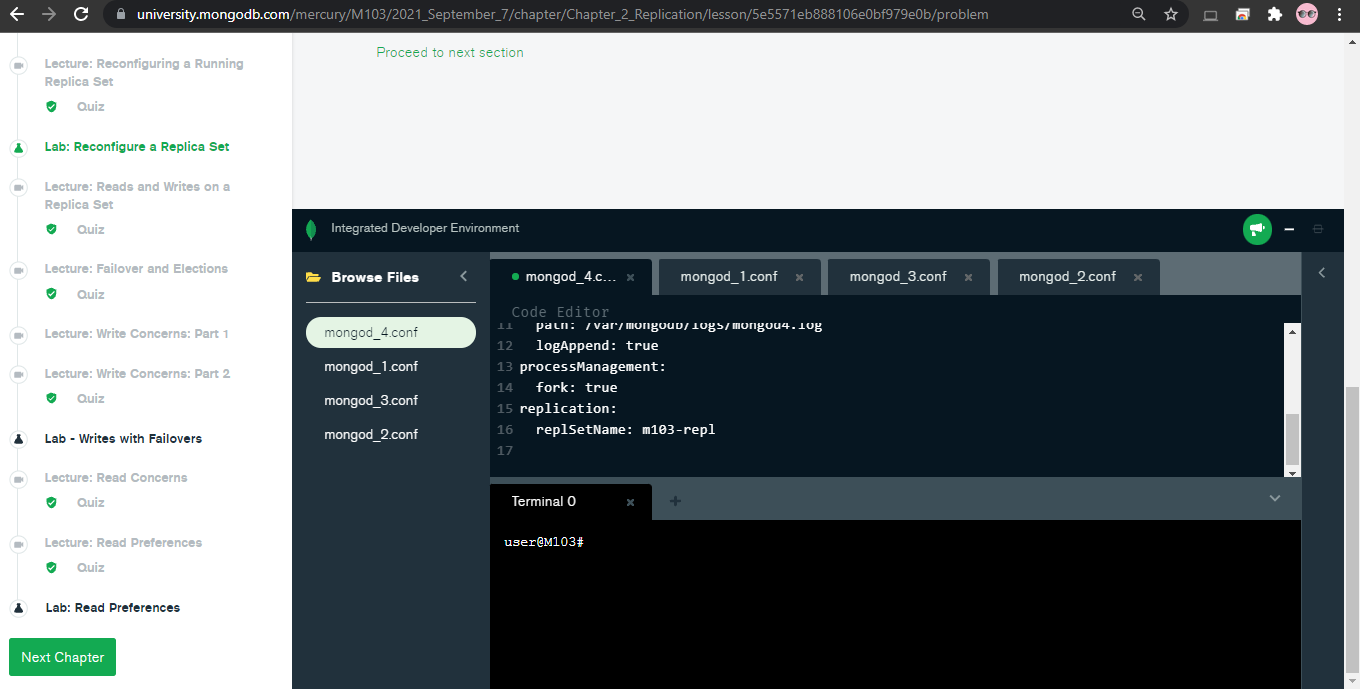1360x689 pixels.
Task: Collapse the Browse Files panel with its chevron
Action: tap(463, 277)
